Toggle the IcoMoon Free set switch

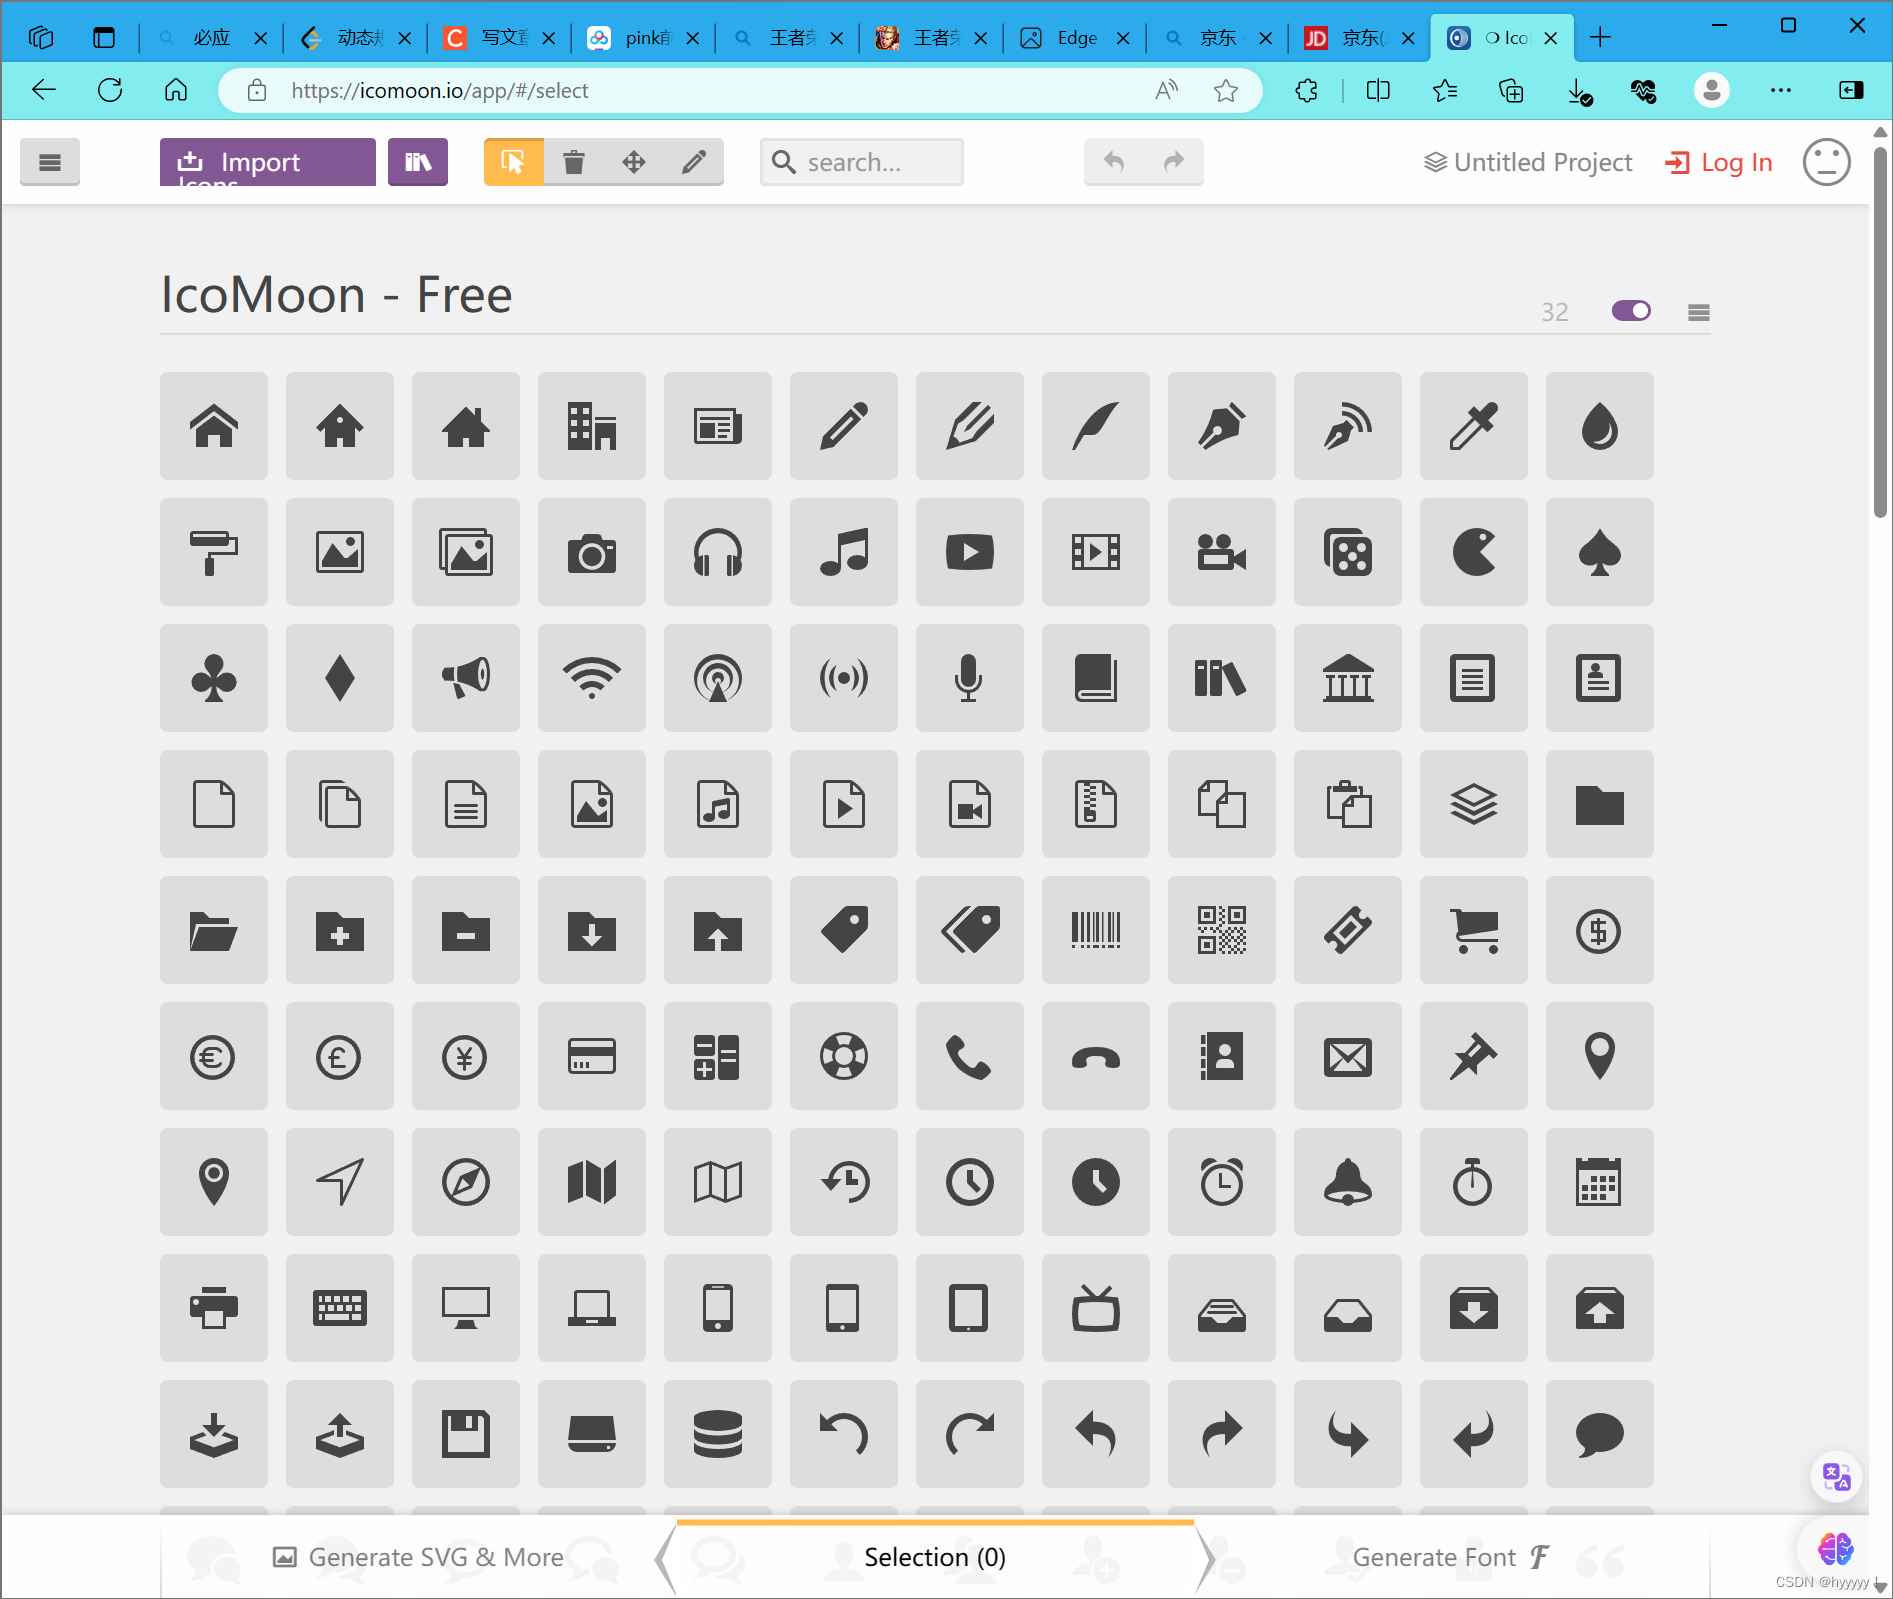coord(1631,311)
